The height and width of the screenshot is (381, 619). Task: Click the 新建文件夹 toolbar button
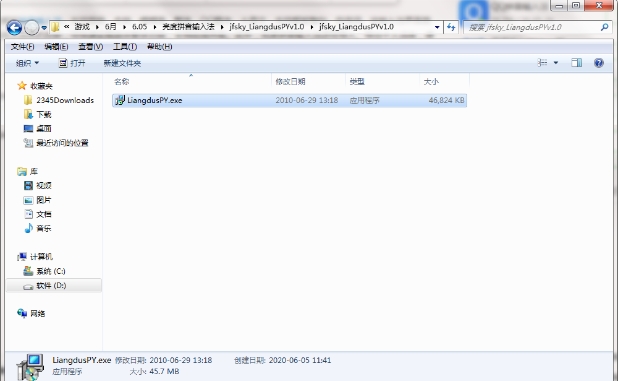point(122,63)
